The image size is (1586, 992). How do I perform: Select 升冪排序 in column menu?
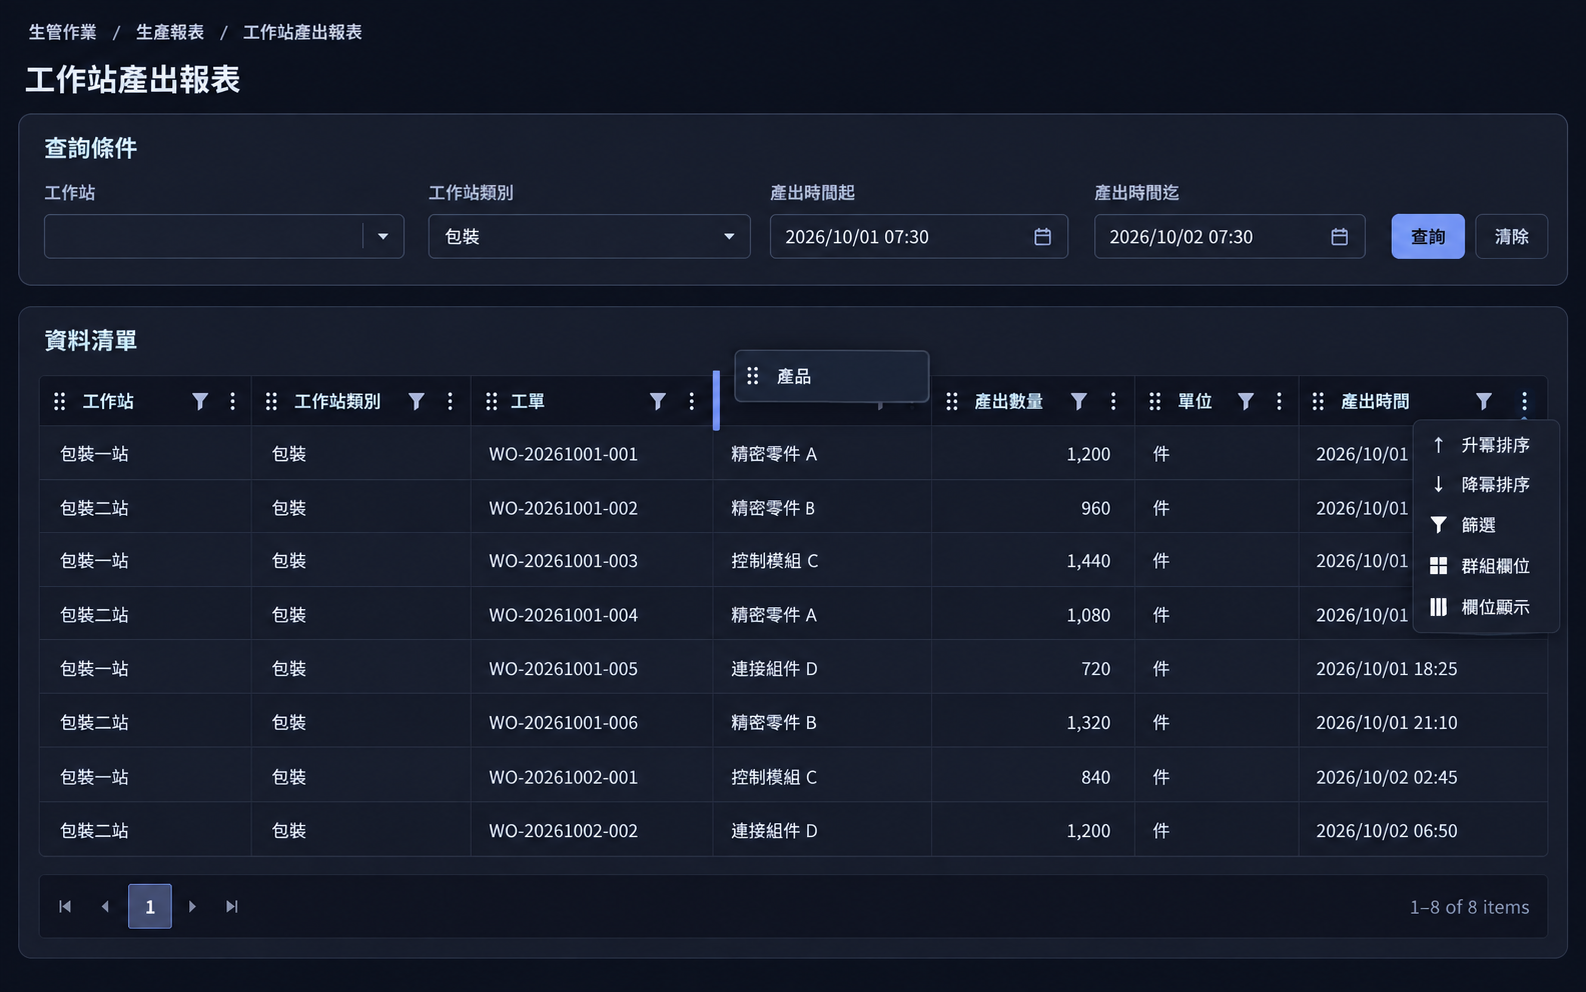tap(1485, 445)
